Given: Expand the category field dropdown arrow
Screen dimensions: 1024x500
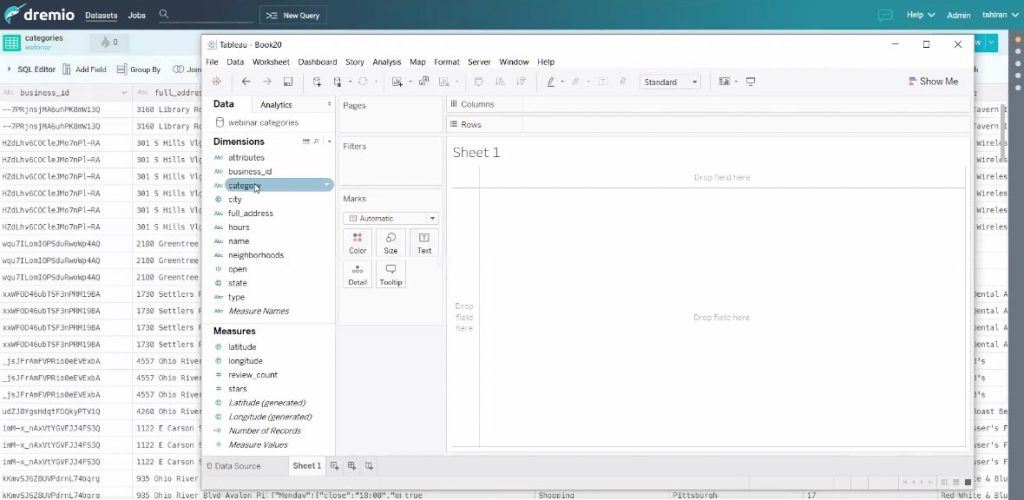Looking at the screenshot, I should pyautogui.click(x=327, y=185).
